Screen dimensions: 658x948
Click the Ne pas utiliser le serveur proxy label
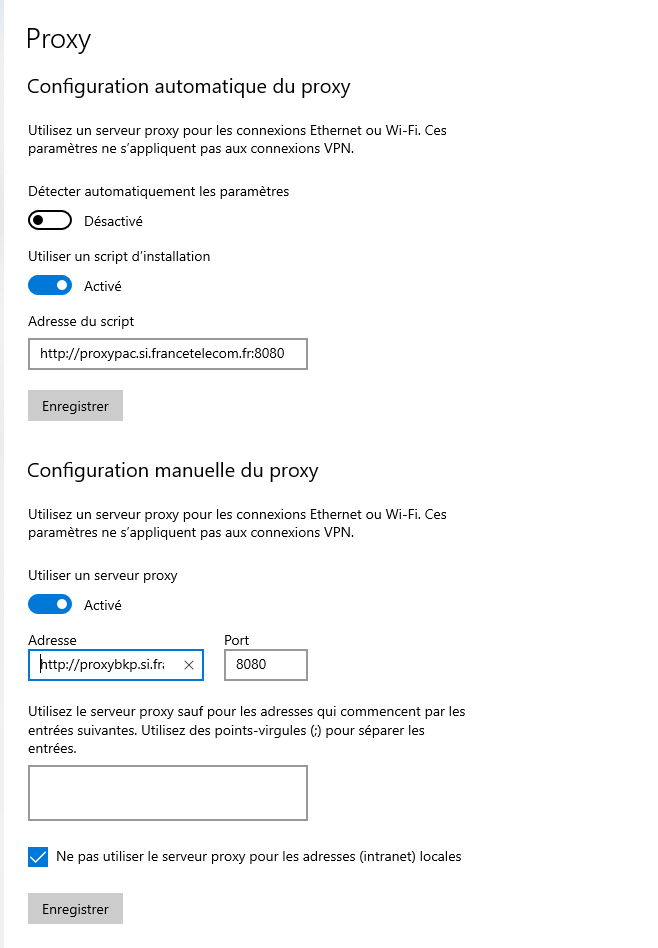point(258,857)
